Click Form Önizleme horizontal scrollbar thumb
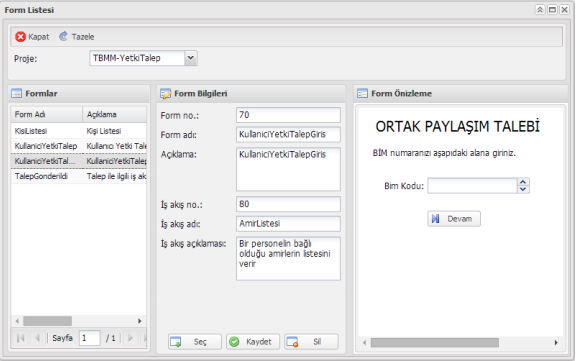 click(435, 343)
